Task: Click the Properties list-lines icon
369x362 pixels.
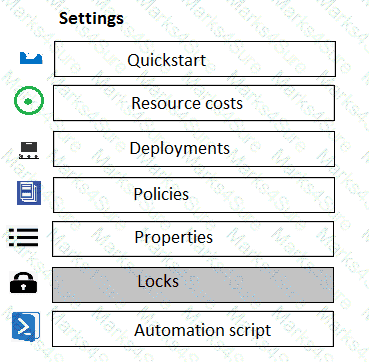Action: (x=23, y=237)
